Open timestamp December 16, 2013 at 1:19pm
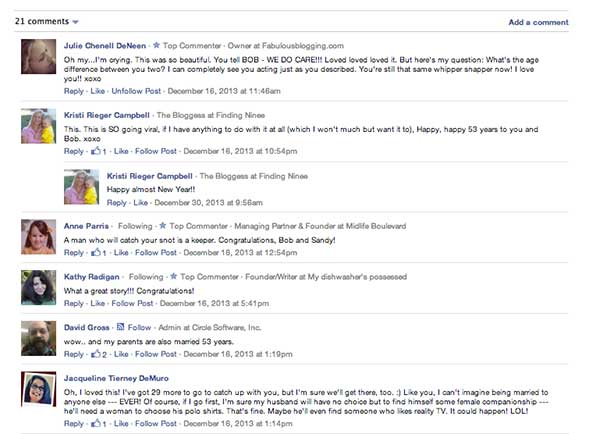Image resolution: width=600 pixels, height=434 pixels. pyautogui.click(x=238, y=354)
